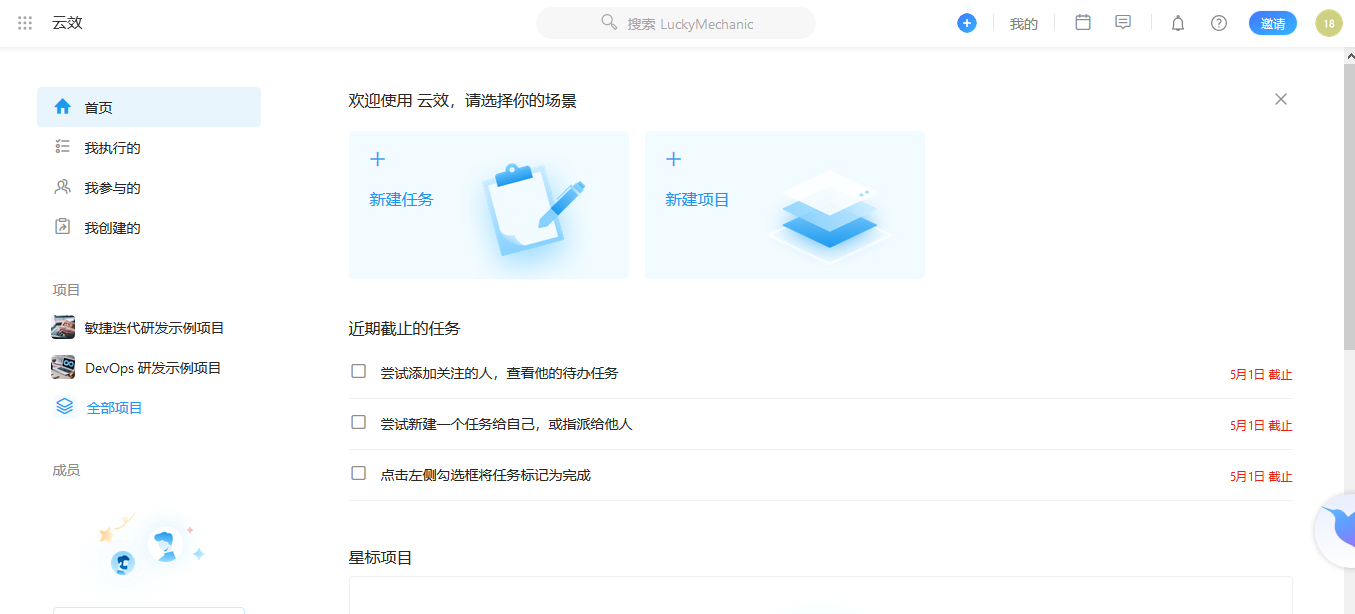This screenshot has width=1355, height=614.
Task: Open the avatar labeled 18
Action: [1328, 22]
